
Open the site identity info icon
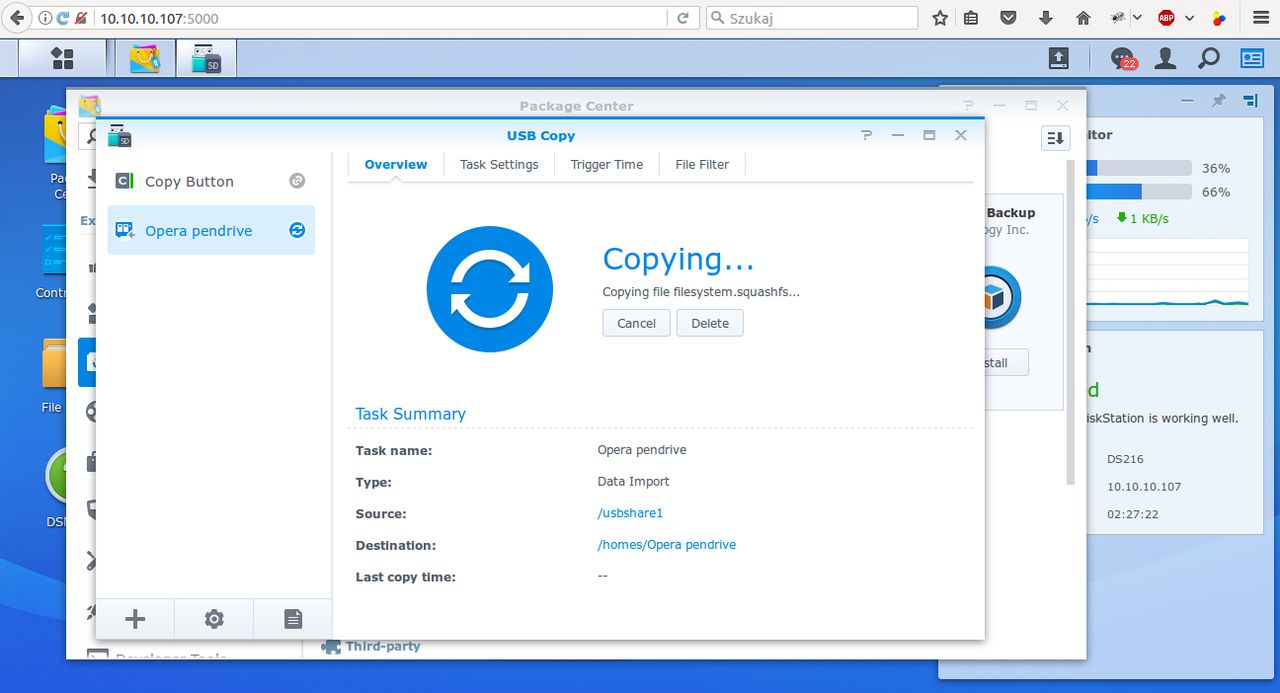[x=45, y=18]
